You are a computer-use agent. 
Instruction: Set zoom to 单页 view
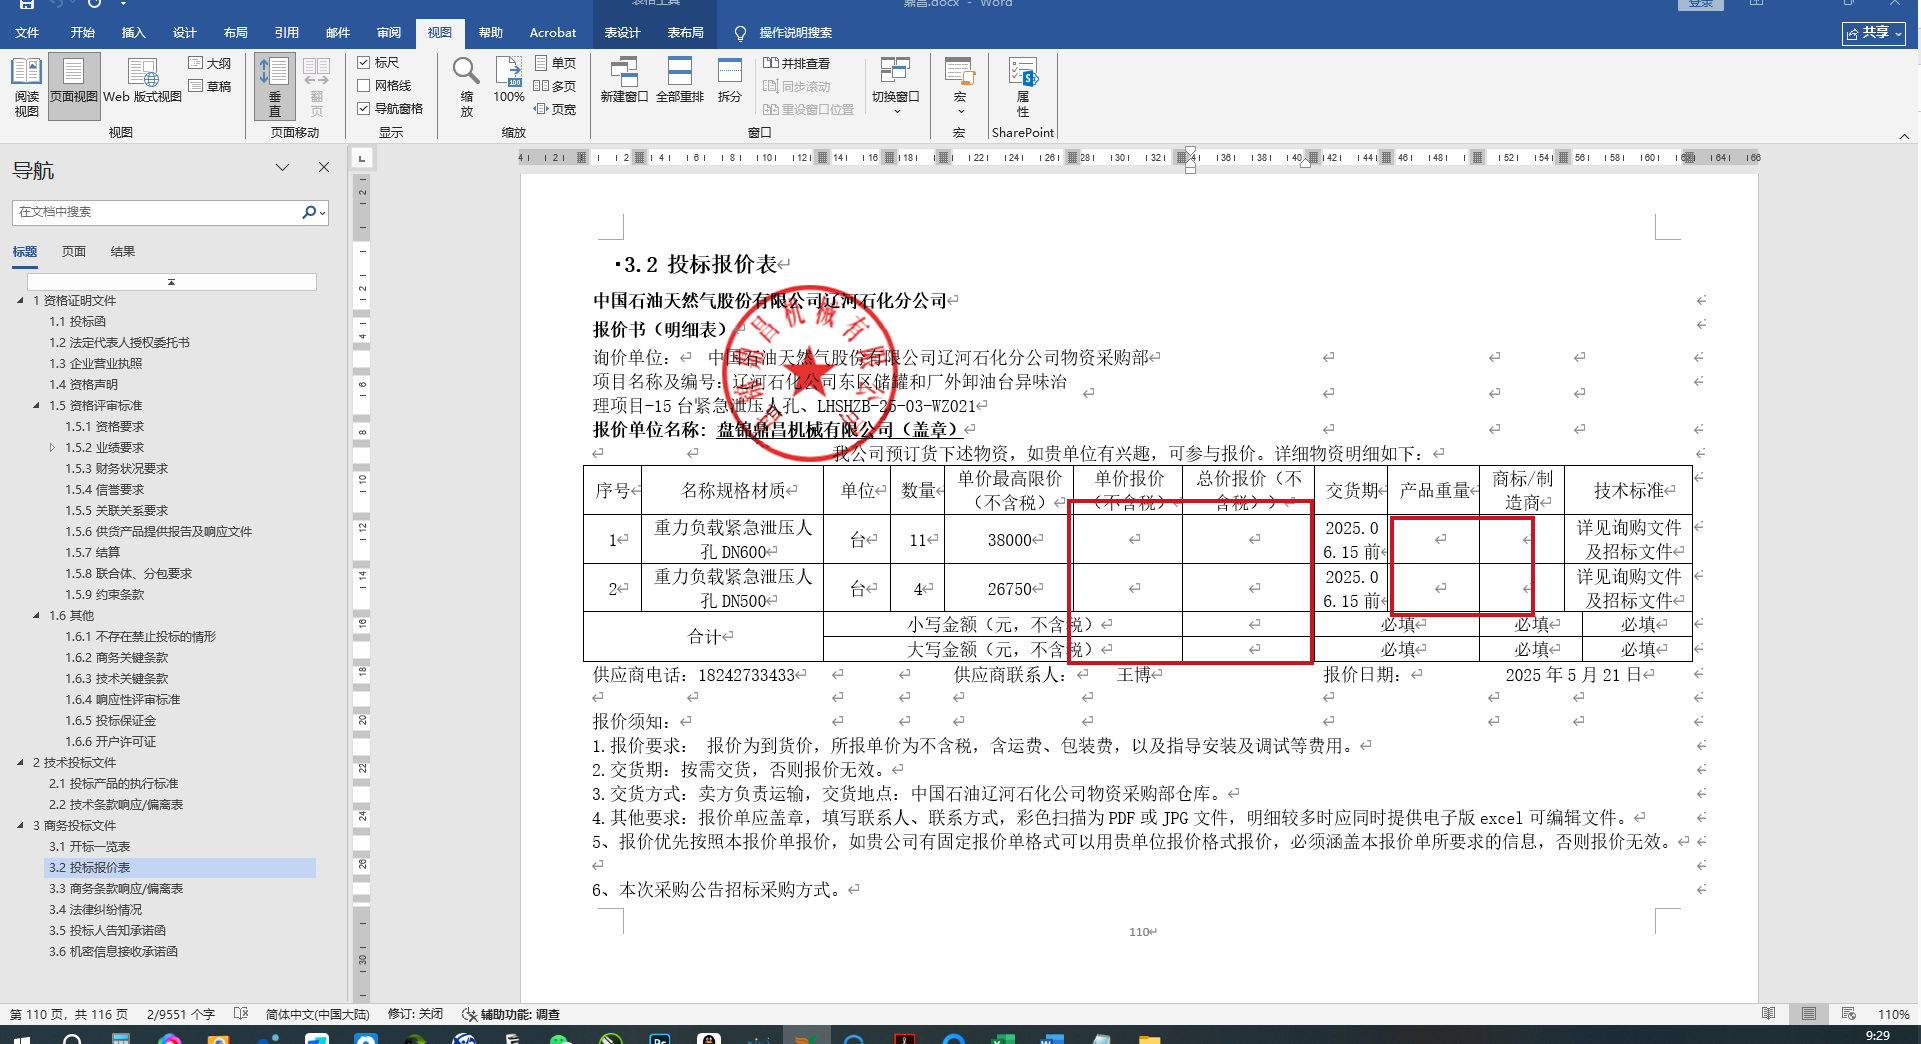pos(555,63)
